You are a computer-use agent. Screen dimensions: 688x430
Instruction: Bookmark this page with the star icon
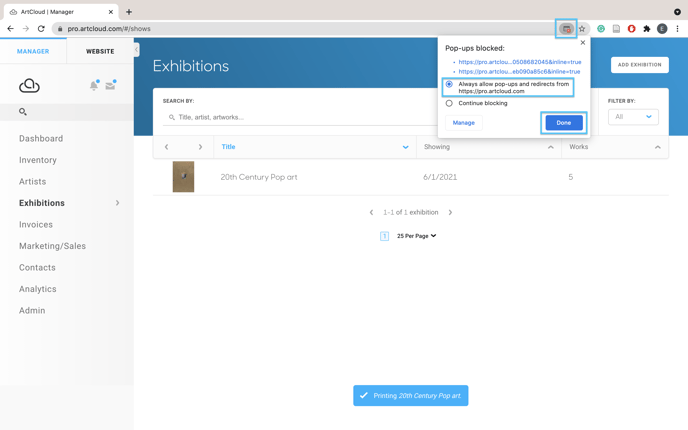point(582,29)
